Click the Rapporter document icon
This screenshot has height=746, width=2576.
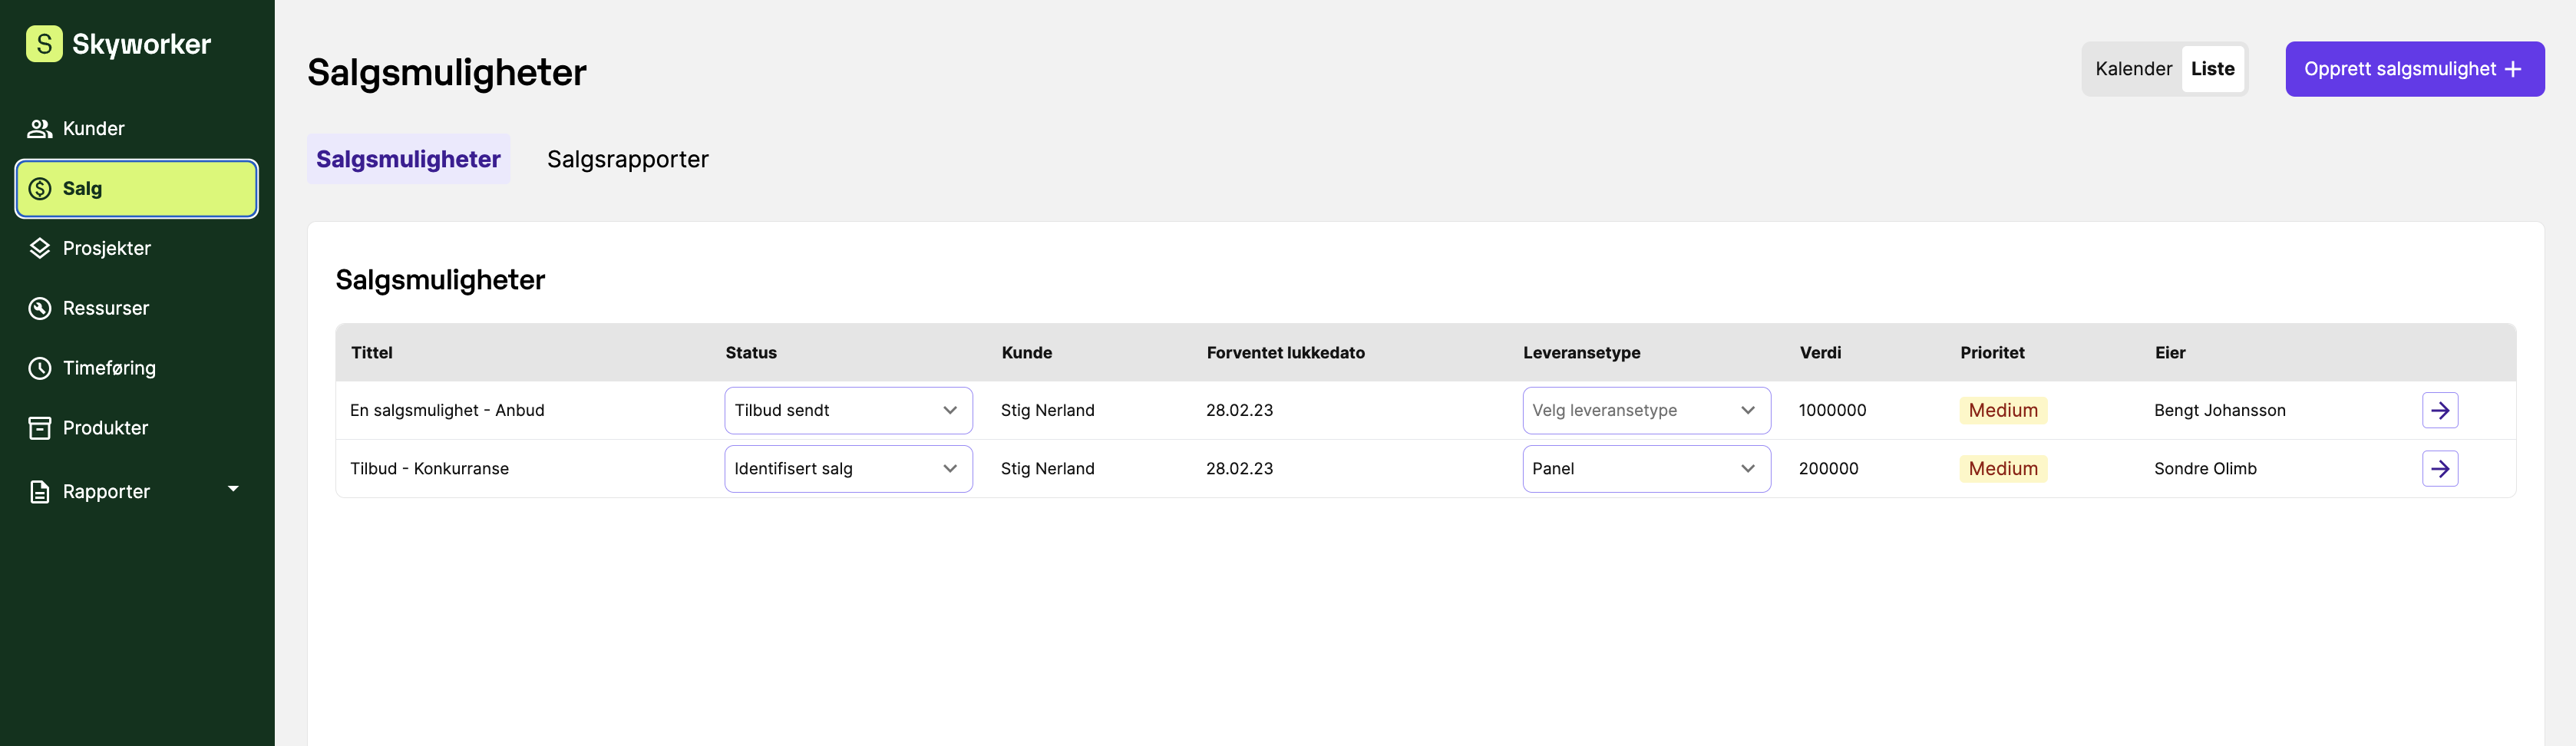point(40,492)
